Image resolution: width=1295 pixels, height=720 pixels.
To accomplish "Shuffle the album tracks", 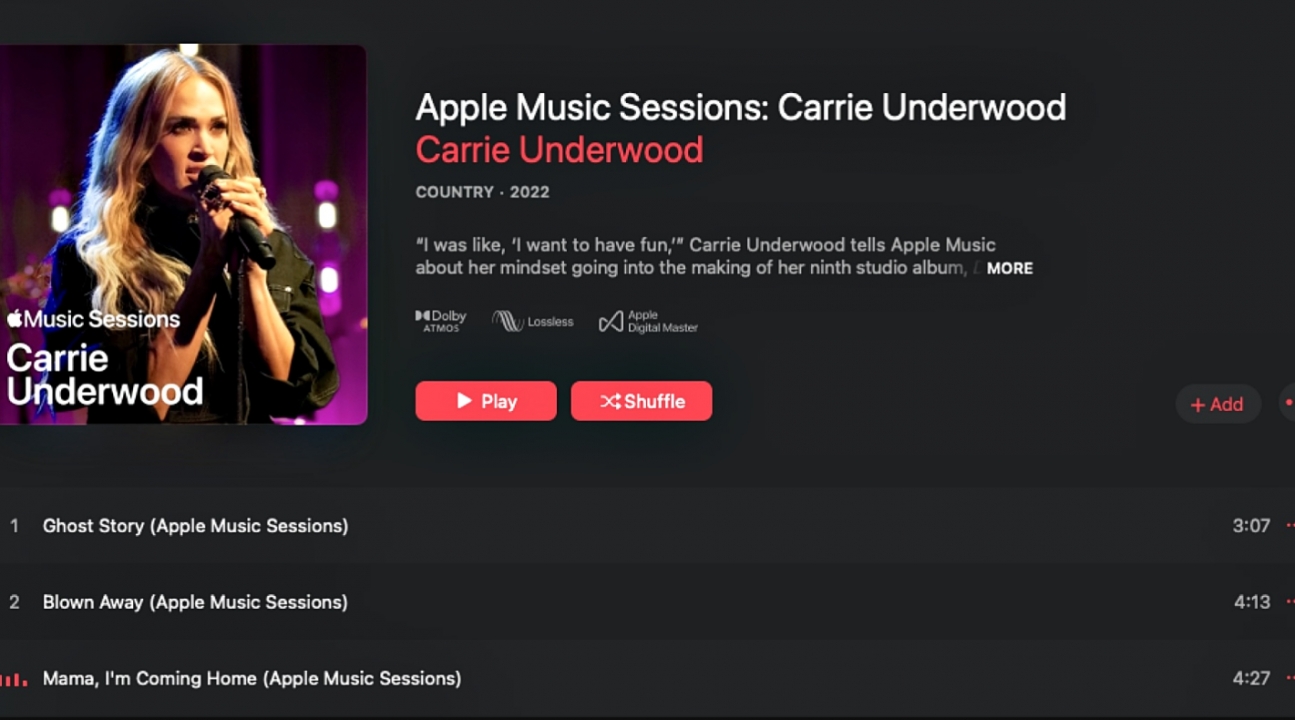I will 642,401.
